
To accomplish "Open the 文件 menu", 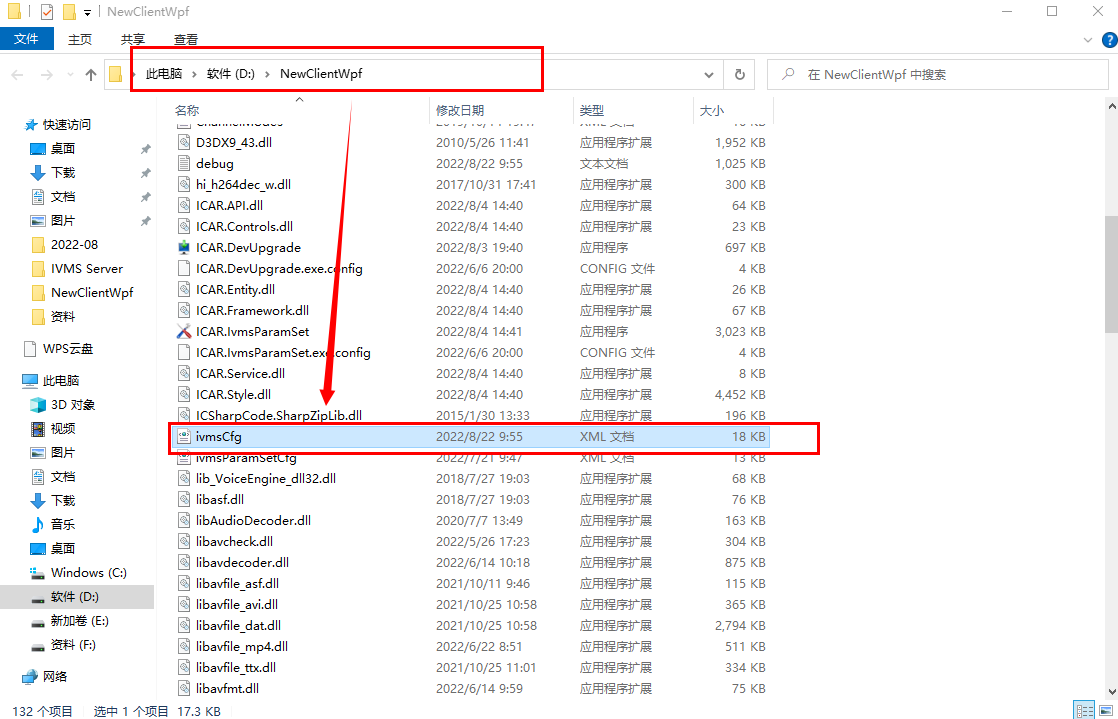I will (x=26, y=39).
